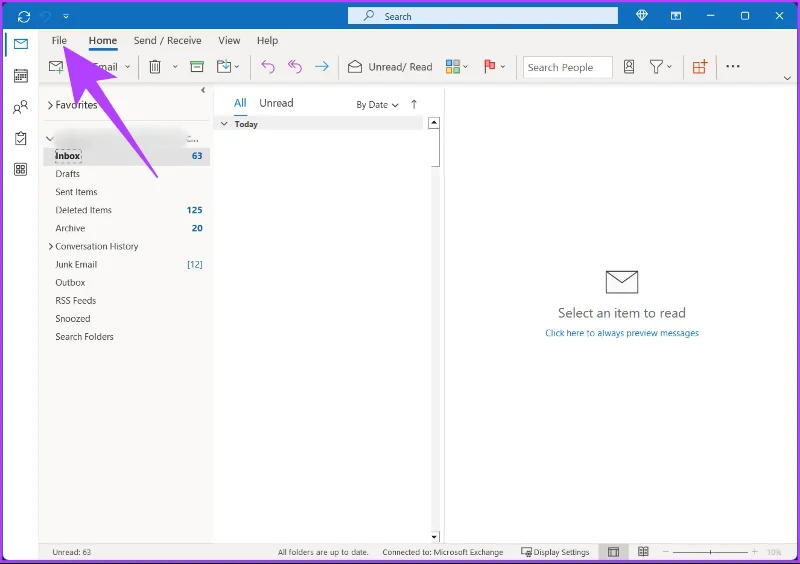Click the Reply arrow icon

point(268,67)
